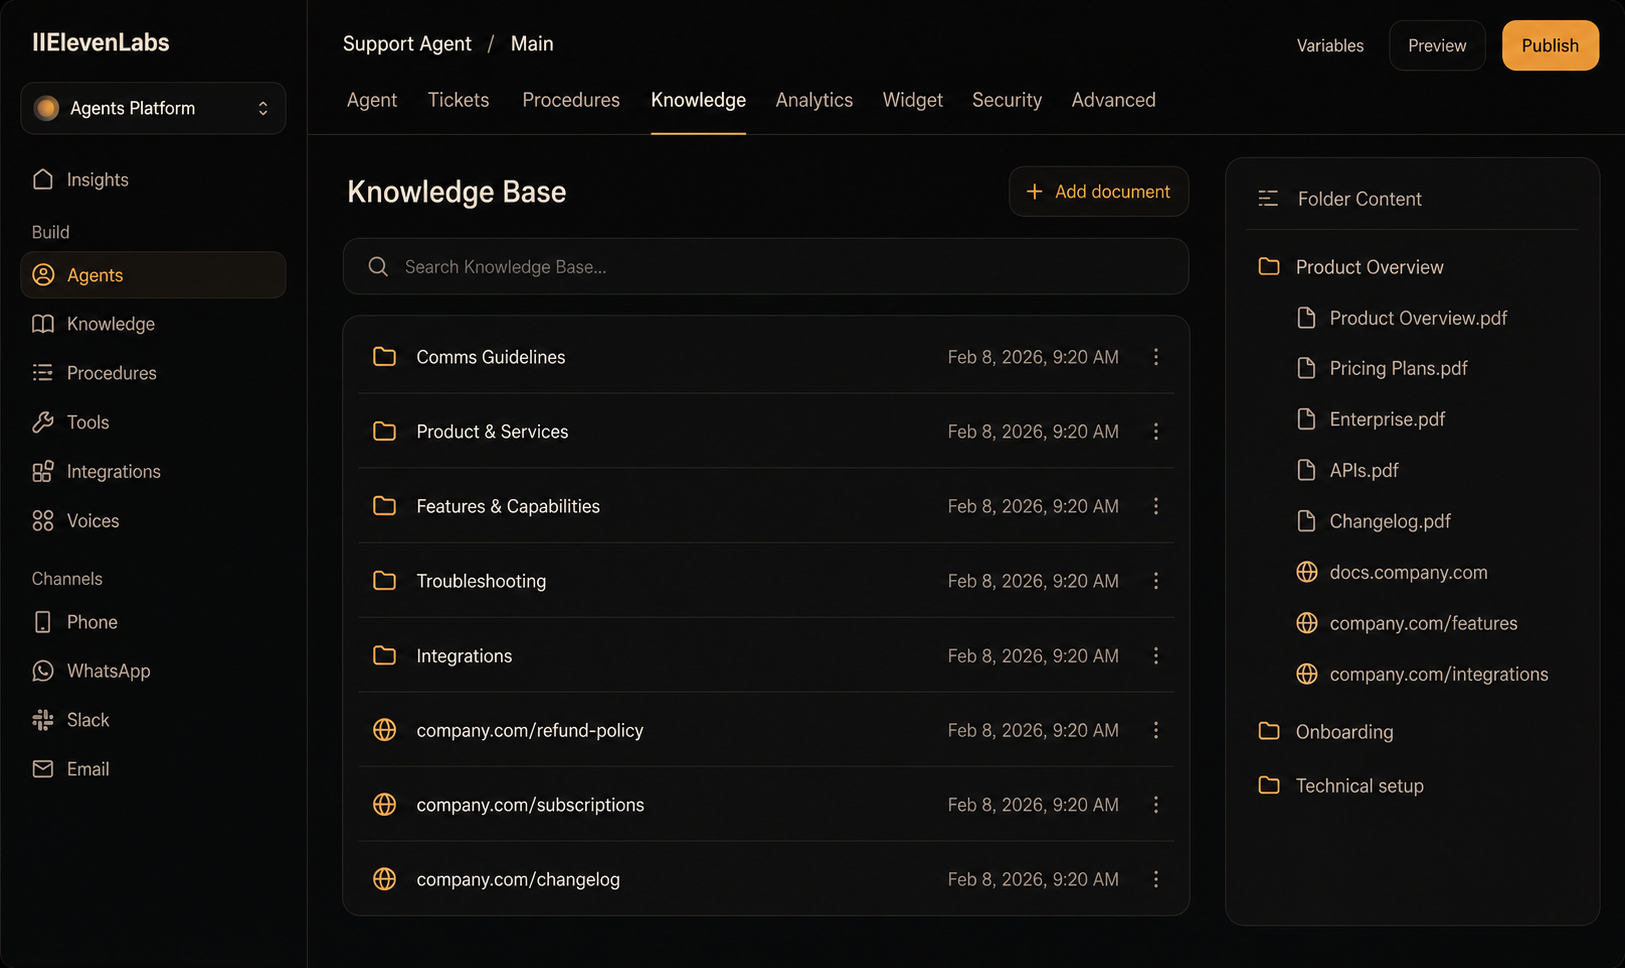Select the Phone channel
Image resolution: width=1625 pixels, height=968 pixels.
(75, 622)
